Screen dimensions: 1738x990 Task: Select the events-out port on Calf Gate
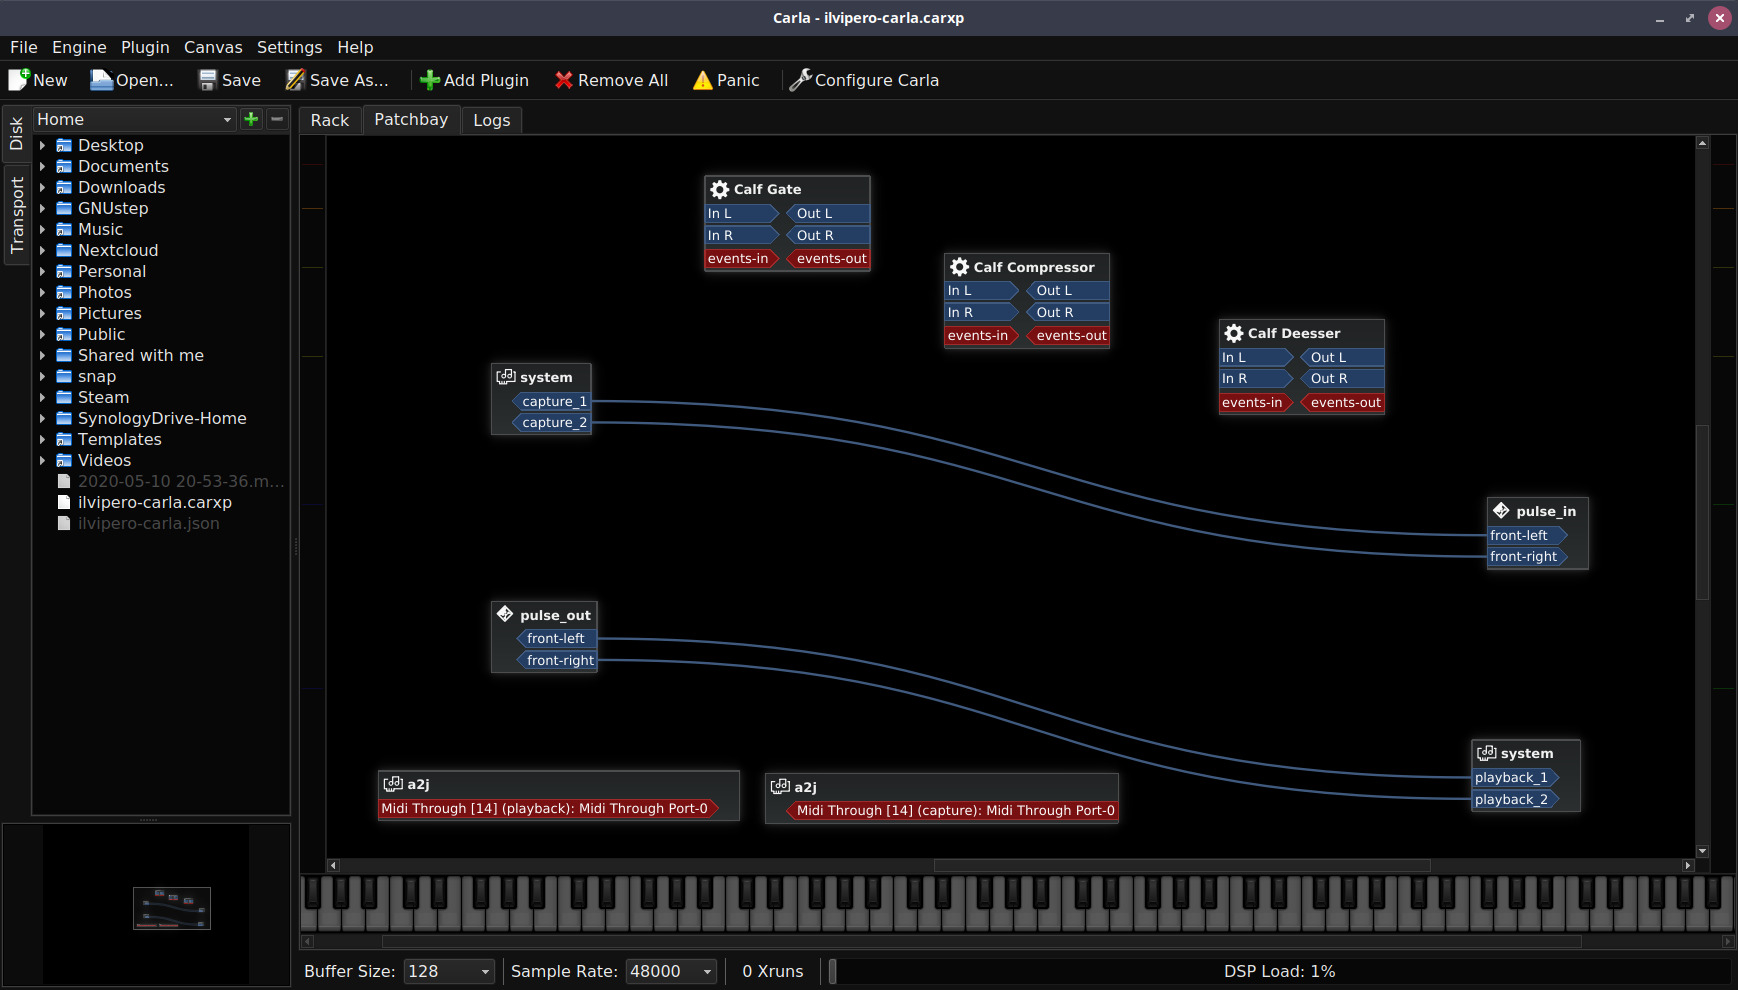click(830, 258)
